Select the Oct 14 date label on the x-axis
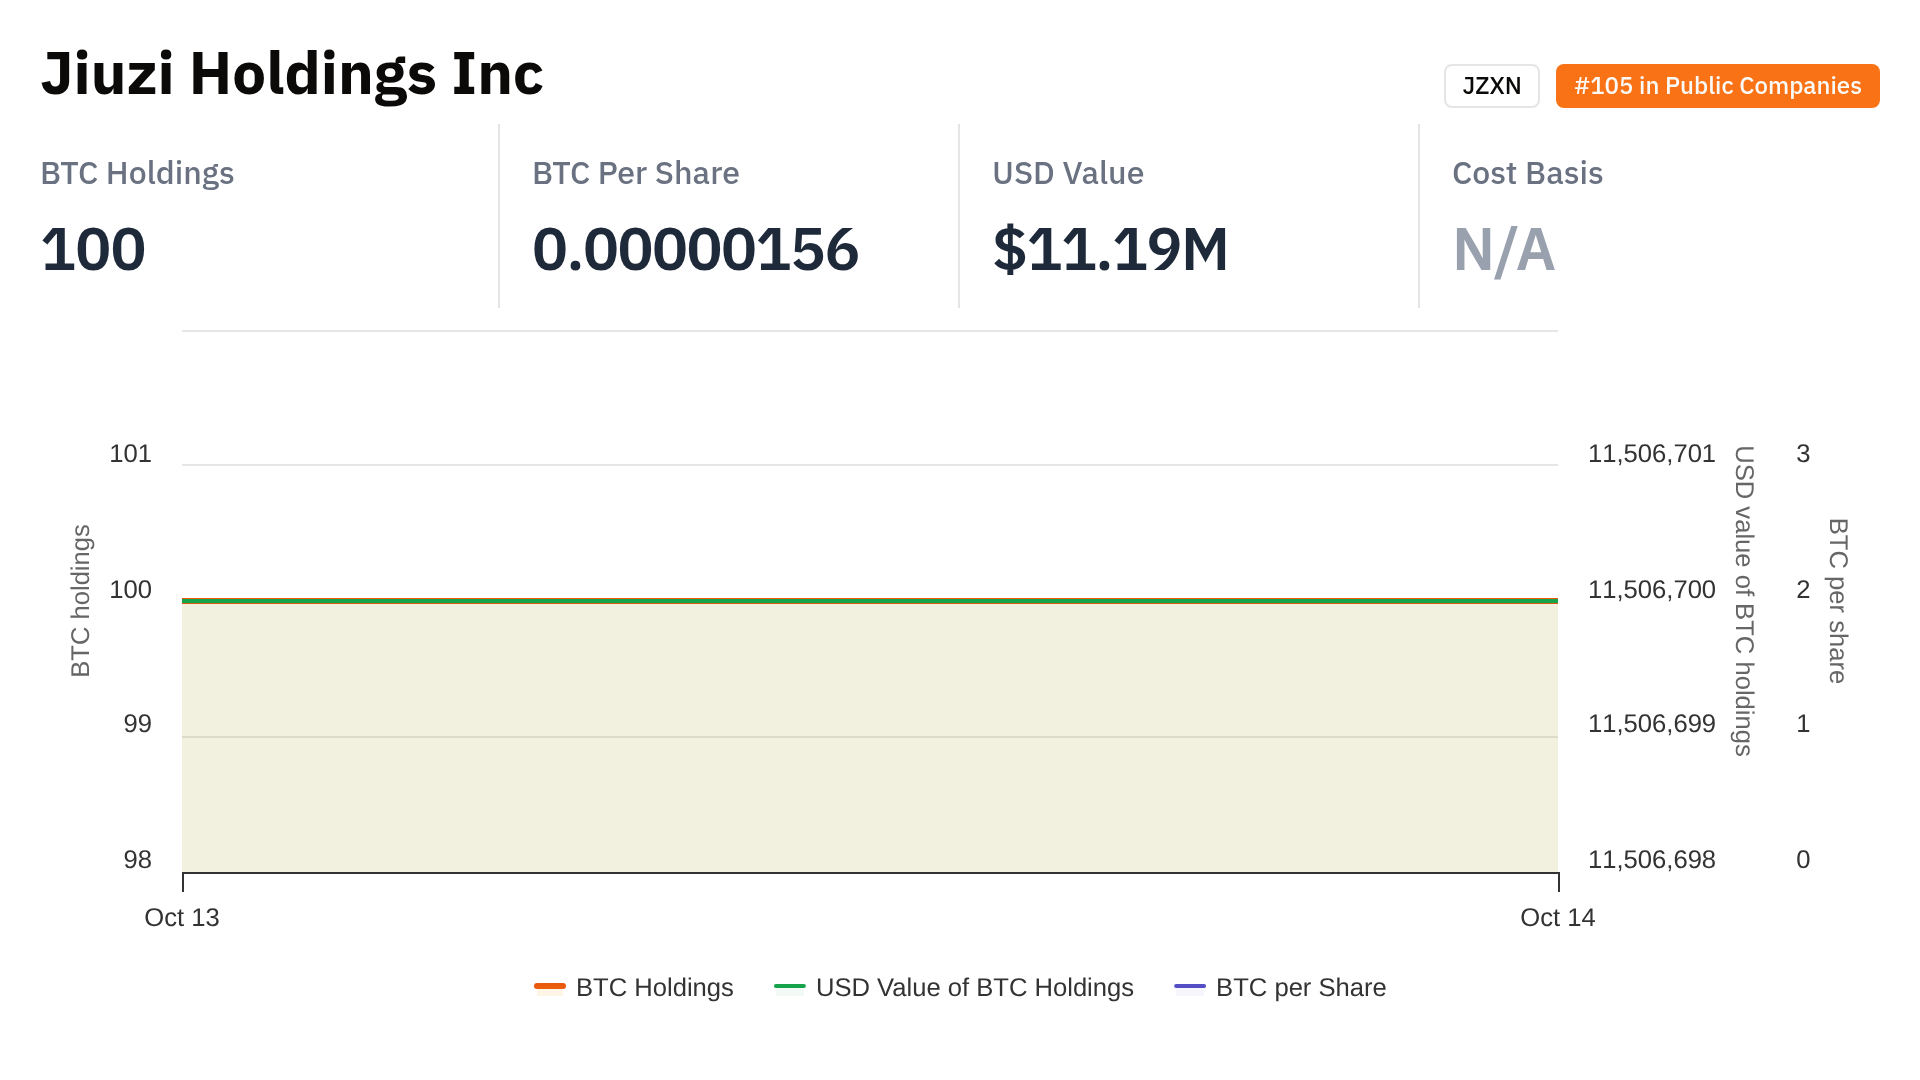 [x=1557, y=917]
